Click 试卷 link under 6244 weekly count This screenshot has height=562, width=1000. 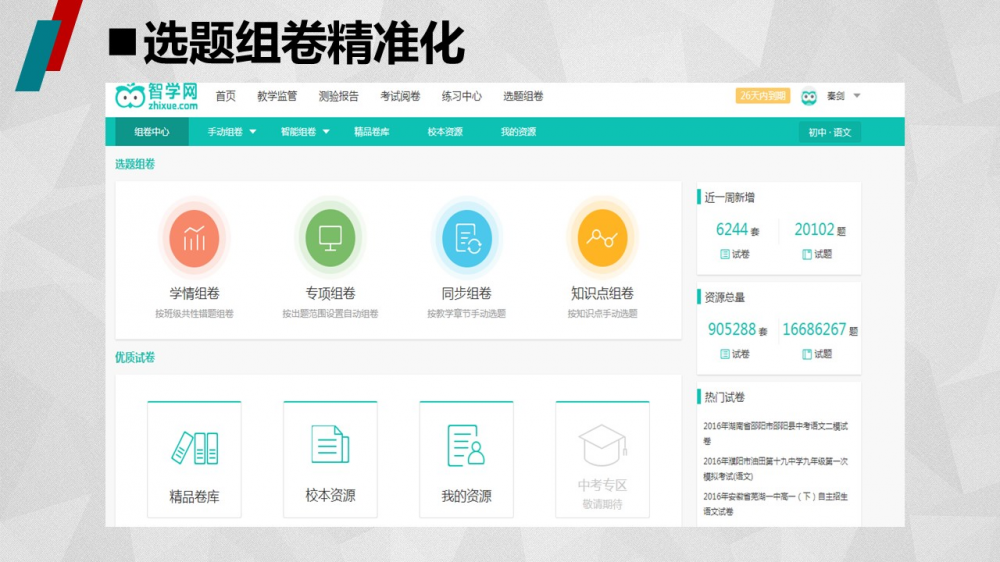pyautogui.click(x=735, y=255)
